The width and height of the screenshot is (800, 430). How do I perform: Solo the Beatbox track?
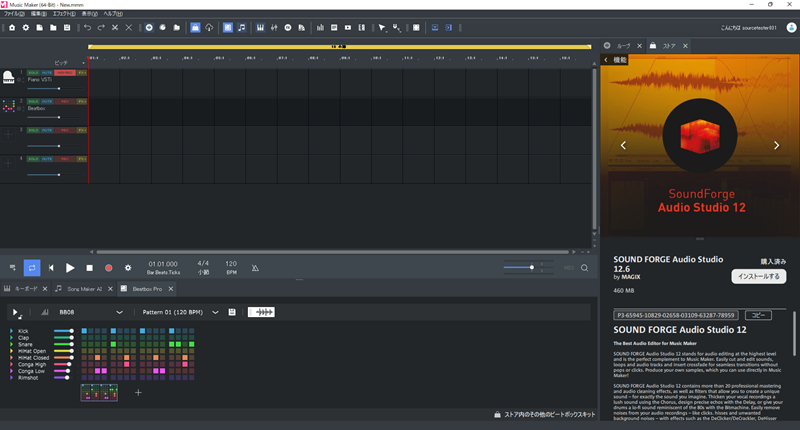[33, 102]
